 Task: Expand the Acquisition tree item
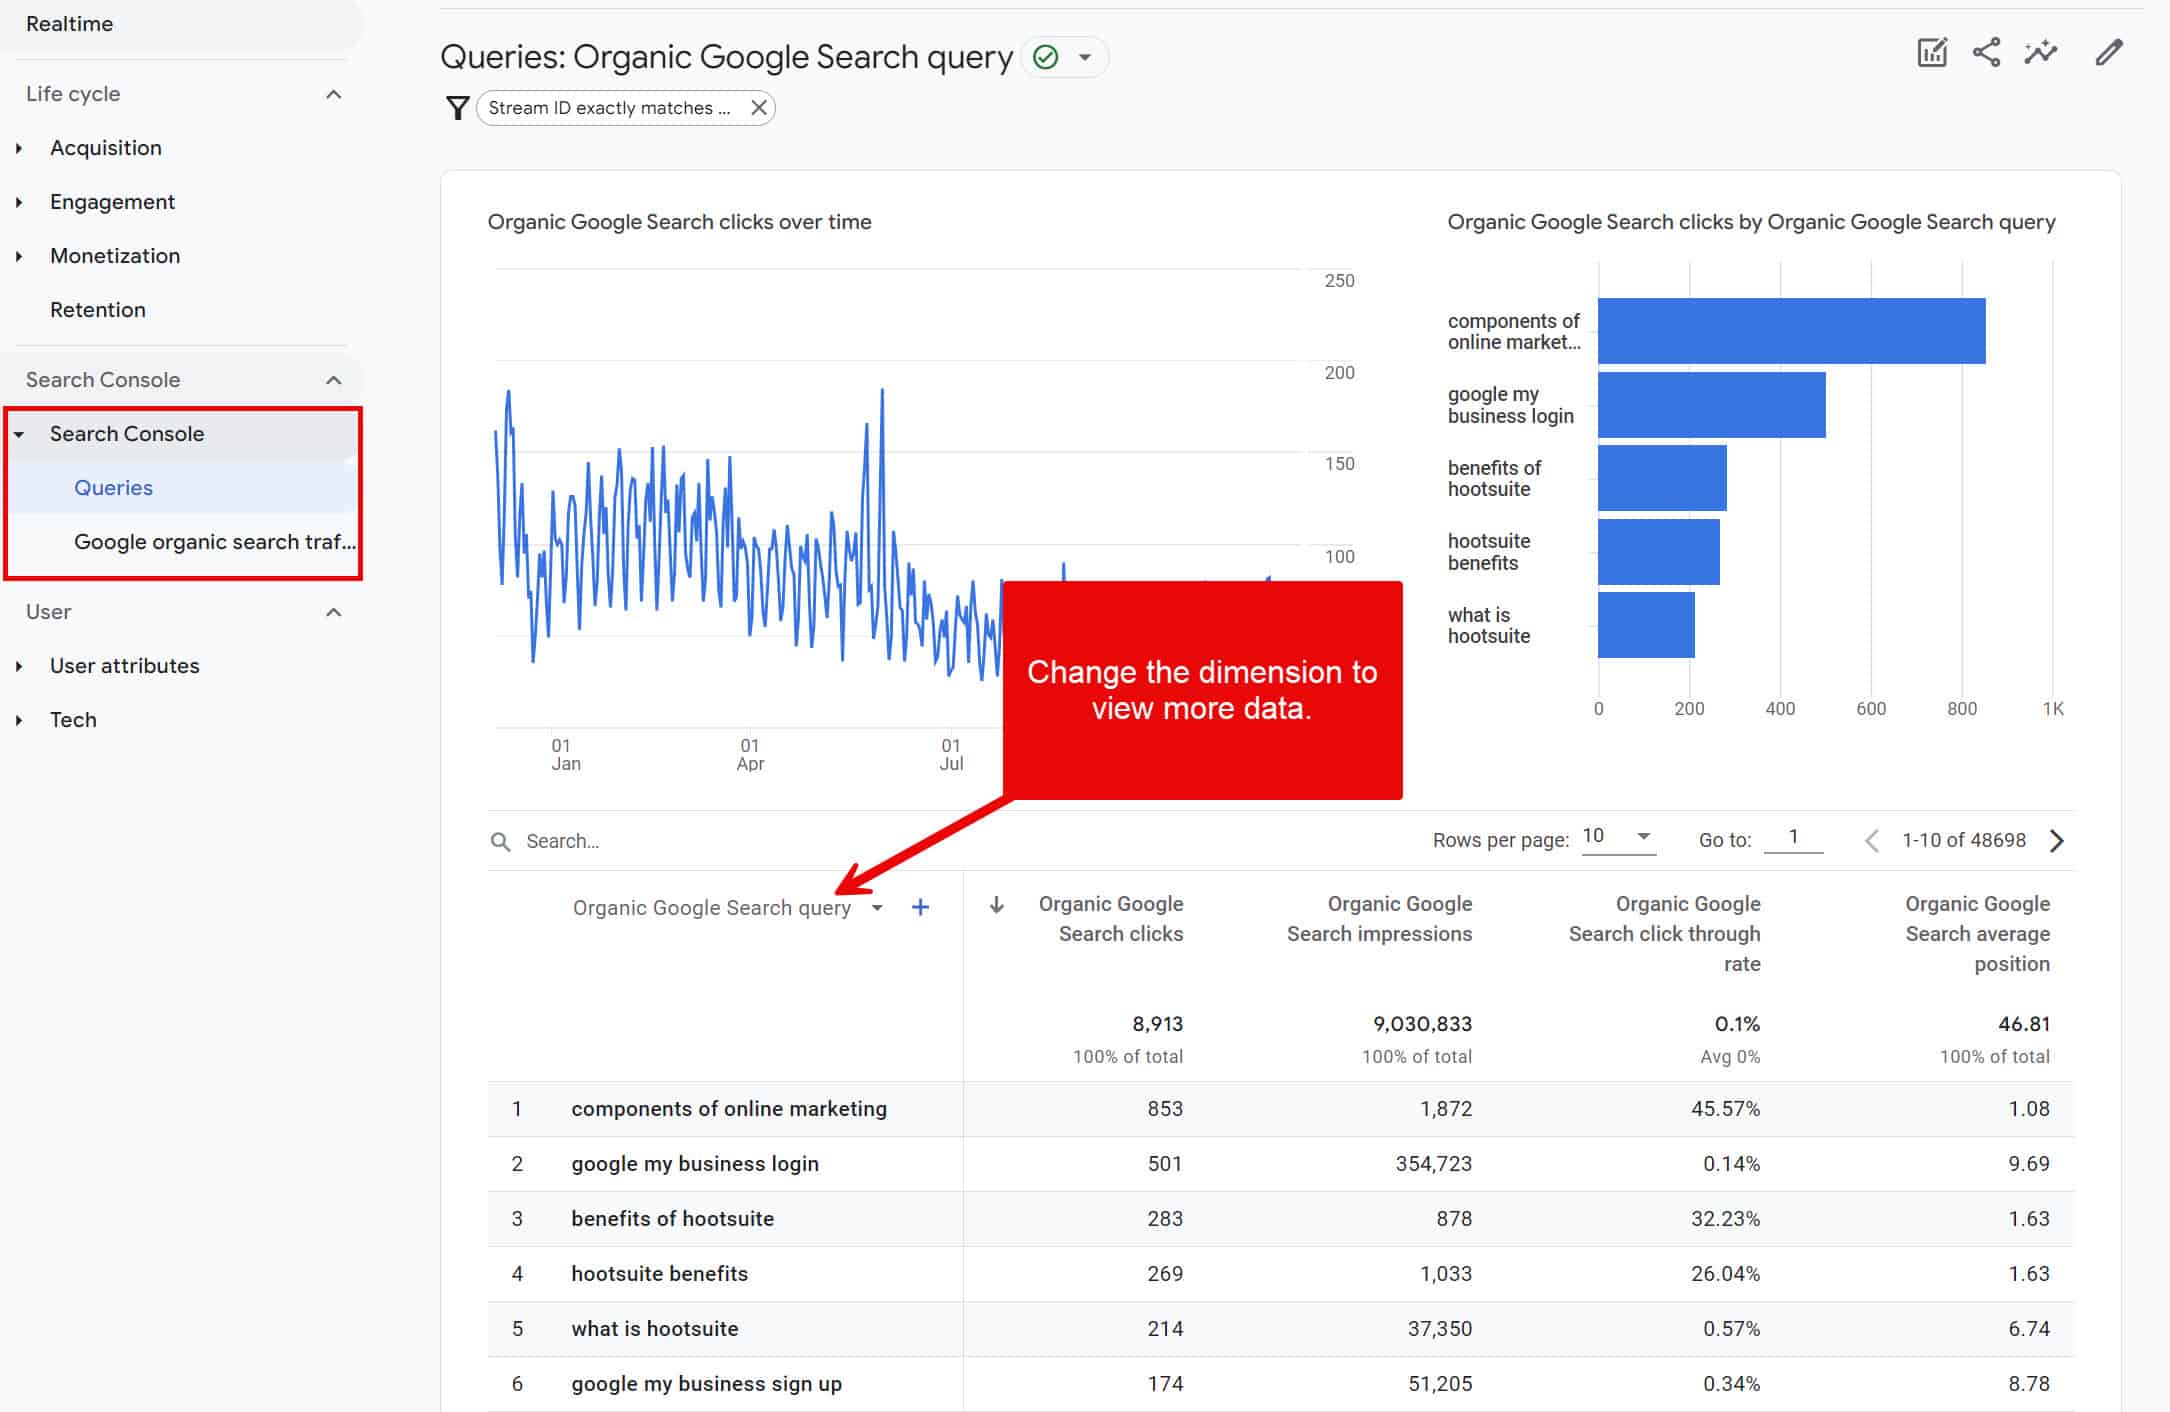pos(19,148)
